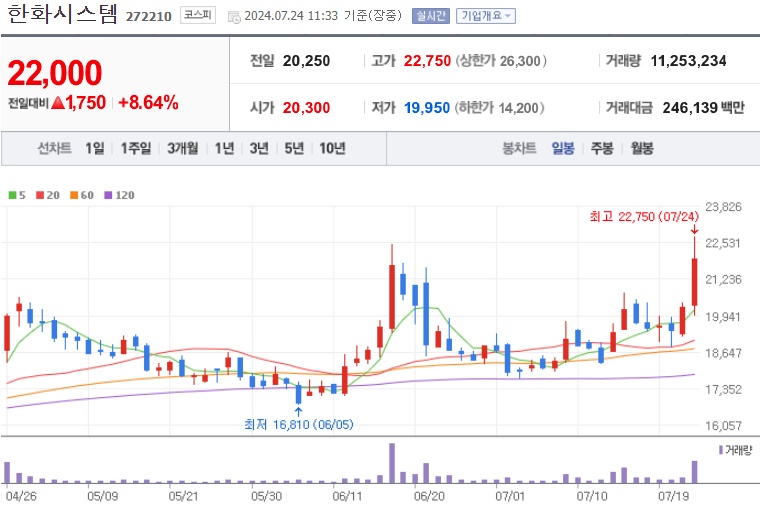
Task: Click the 저가 value 19,950
Action: click(427, 107)
